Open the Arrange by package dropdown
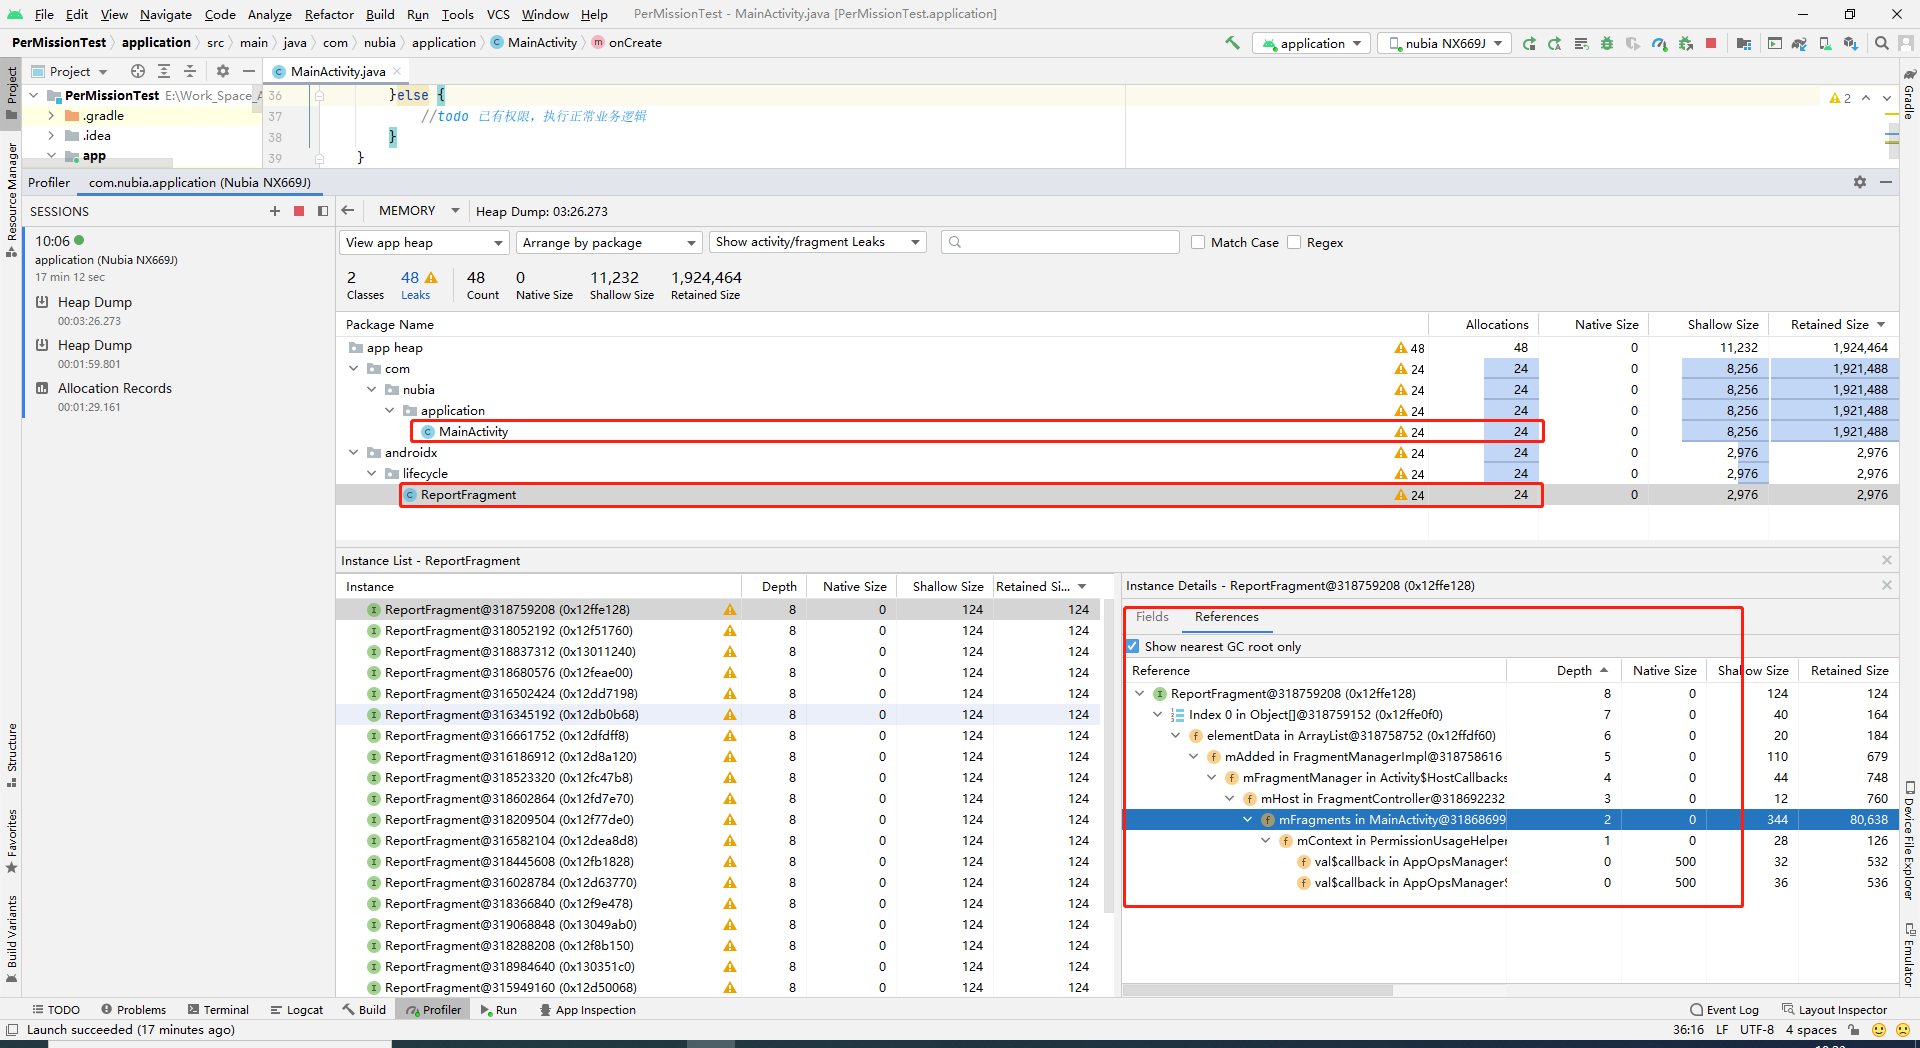 click(x=608, y=242)
